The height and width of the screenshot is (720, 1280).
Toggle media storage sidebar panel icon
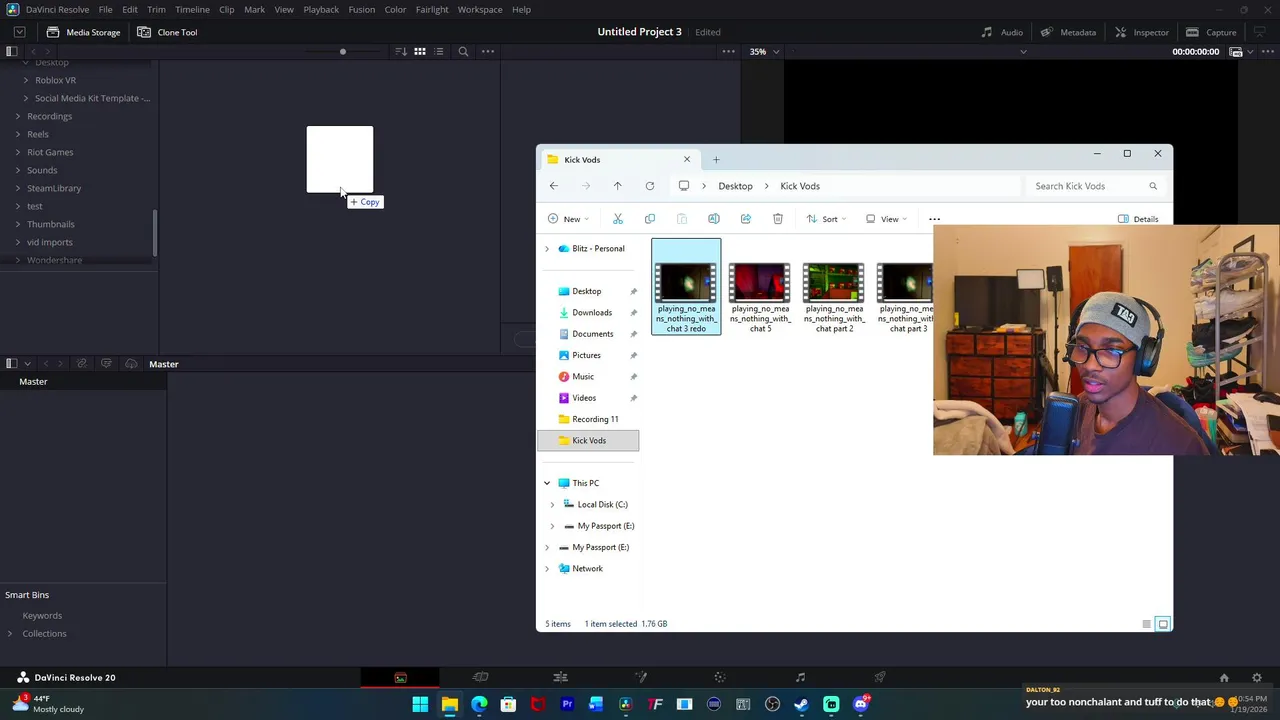tap(11, 51)
